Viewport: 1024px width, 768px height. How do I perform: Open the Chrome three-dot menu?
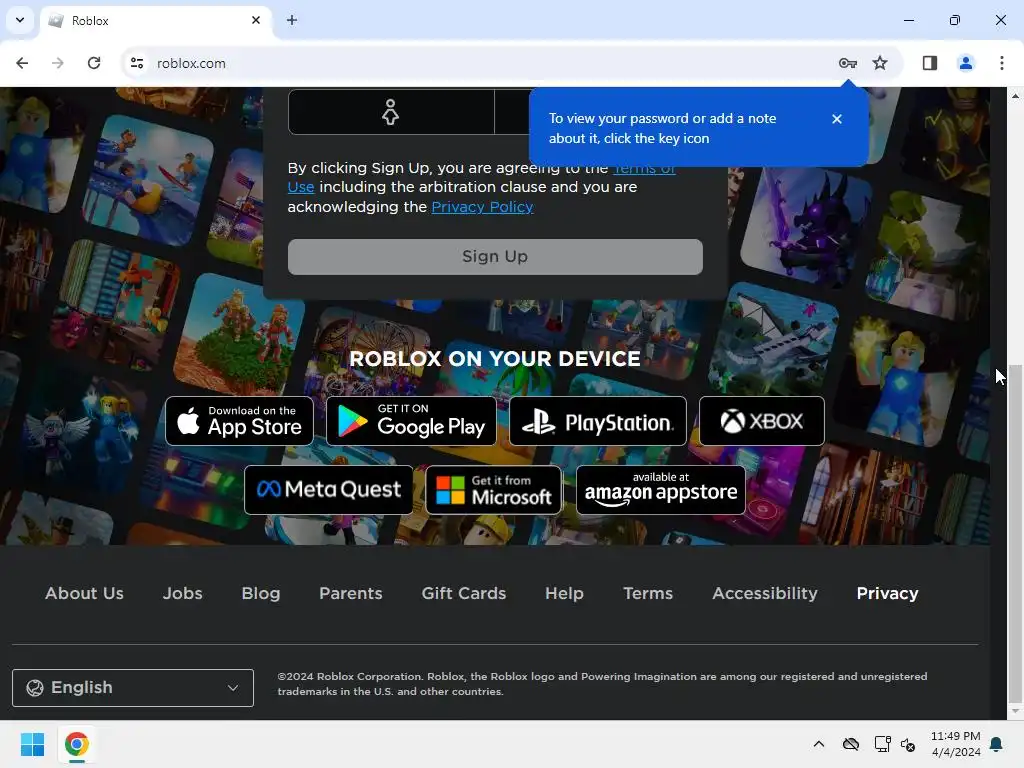1001,63
